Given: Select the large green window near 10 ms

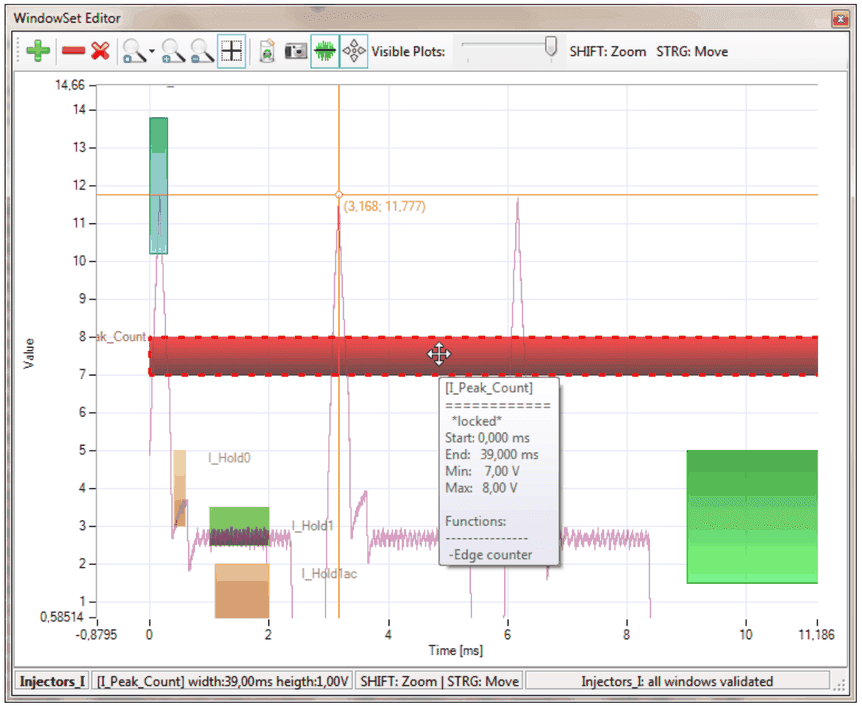Looking at the screenshot, I should pos(752,517).
